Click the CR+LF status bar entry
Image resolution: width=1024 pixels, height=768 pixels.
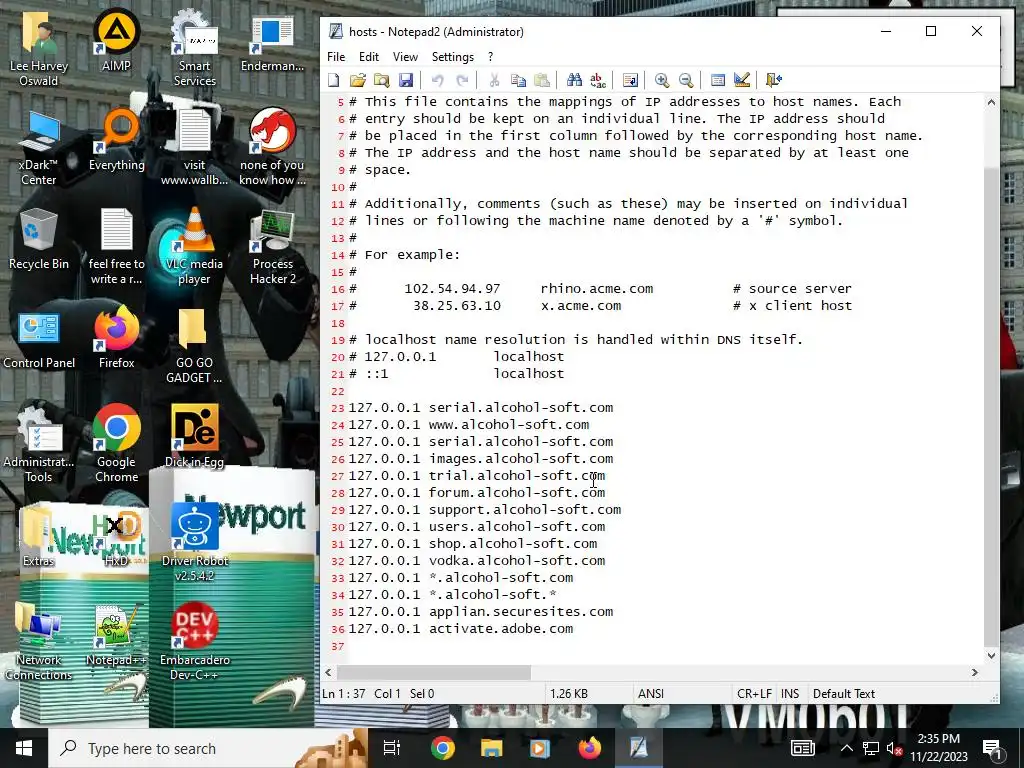tap(754, 694)
